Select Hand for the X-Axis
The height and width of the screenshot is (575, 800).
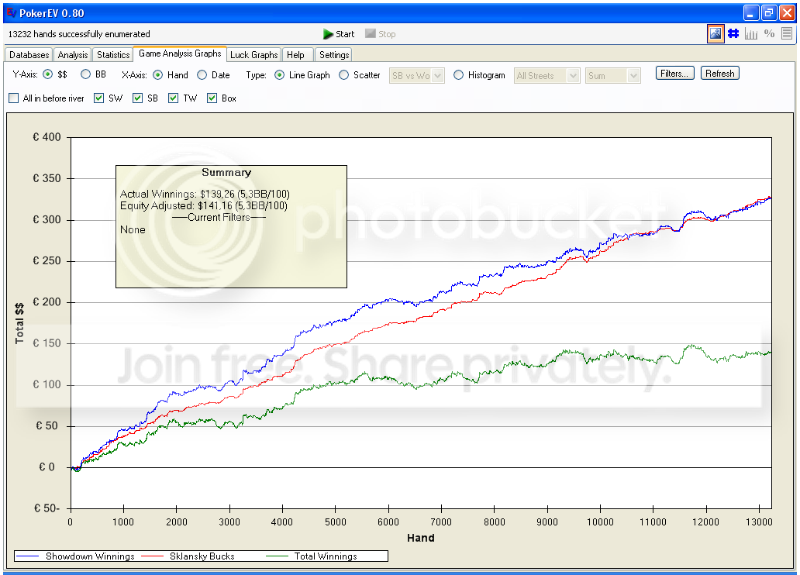click(x=158, y=75)
